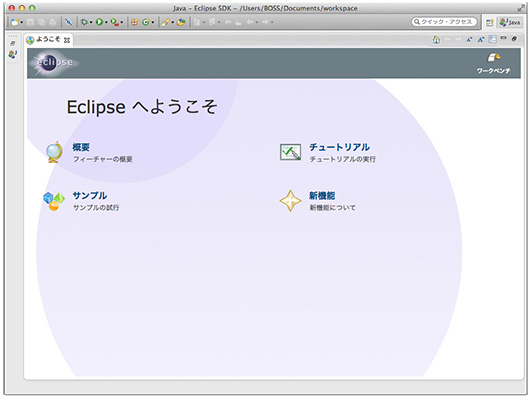Click the 新機能について description text
The height and width of the screenshot is (398, 530).
point(332,208)
